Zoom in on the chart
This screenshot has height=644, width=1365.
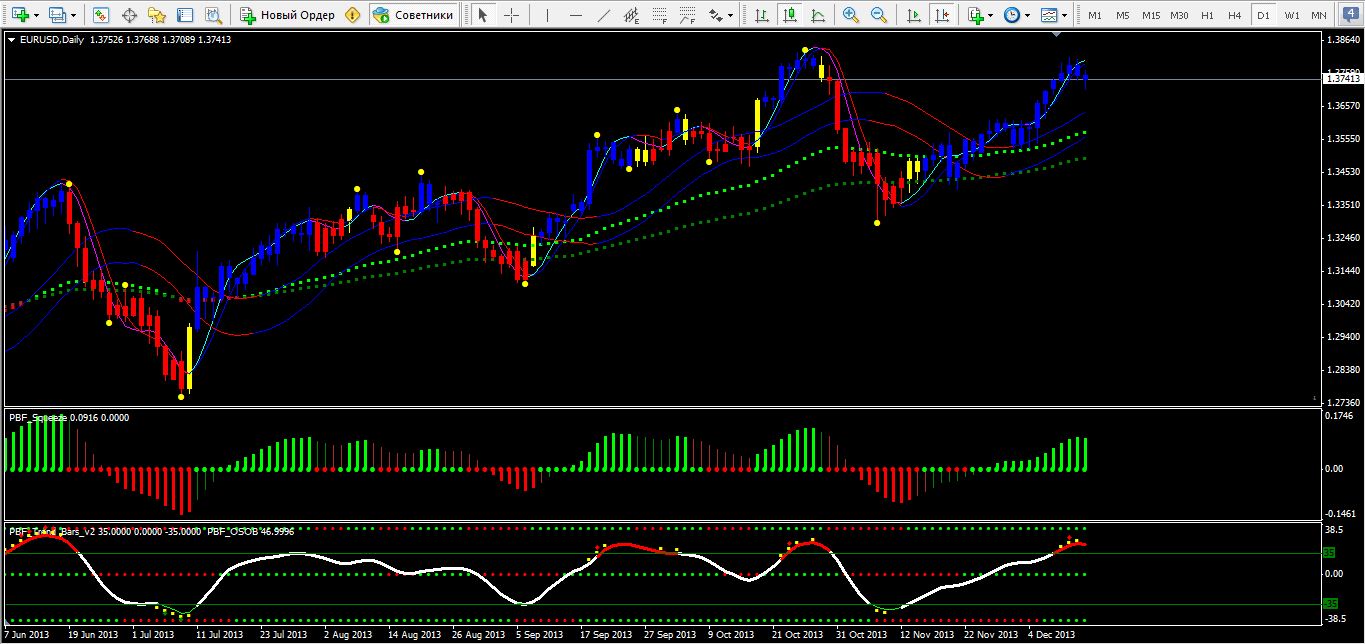pos(850,15)
